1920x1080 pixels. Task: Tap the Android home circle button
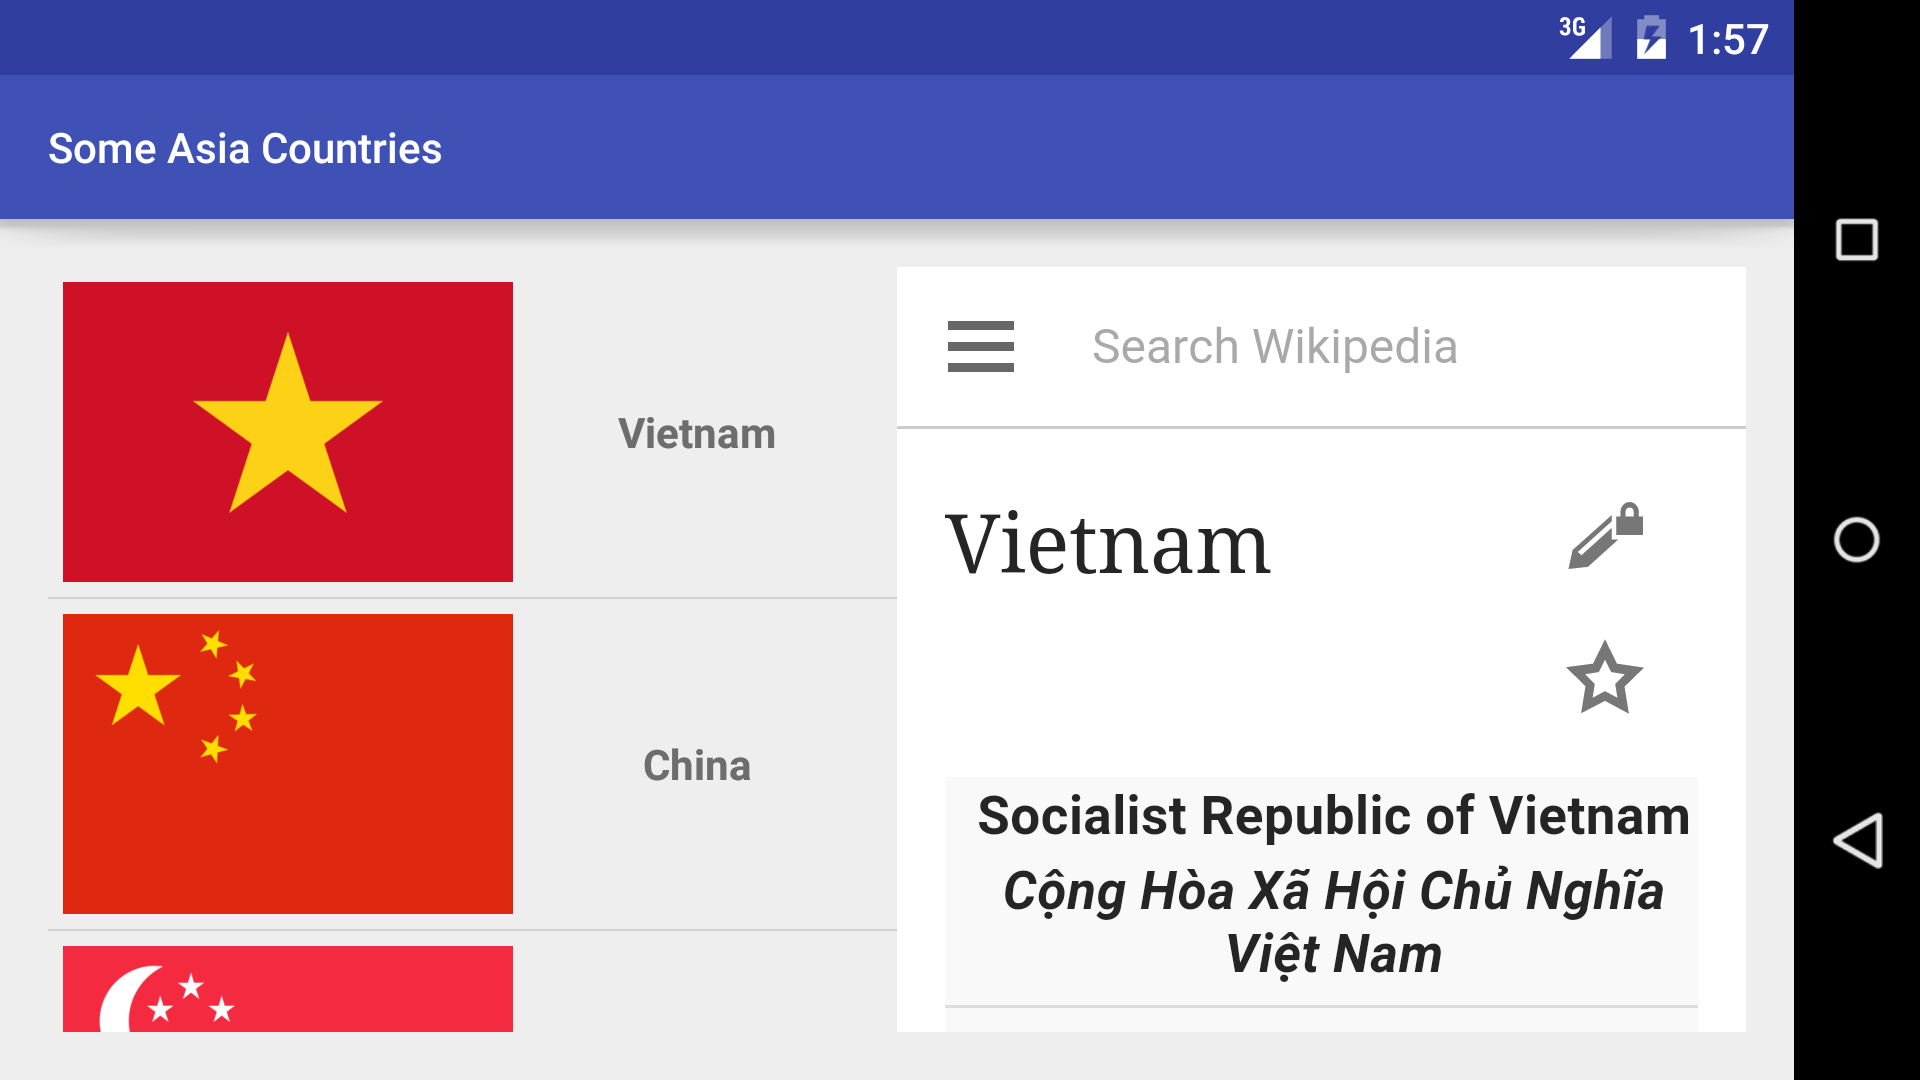pyautogui.click(x=1857, y=540)
